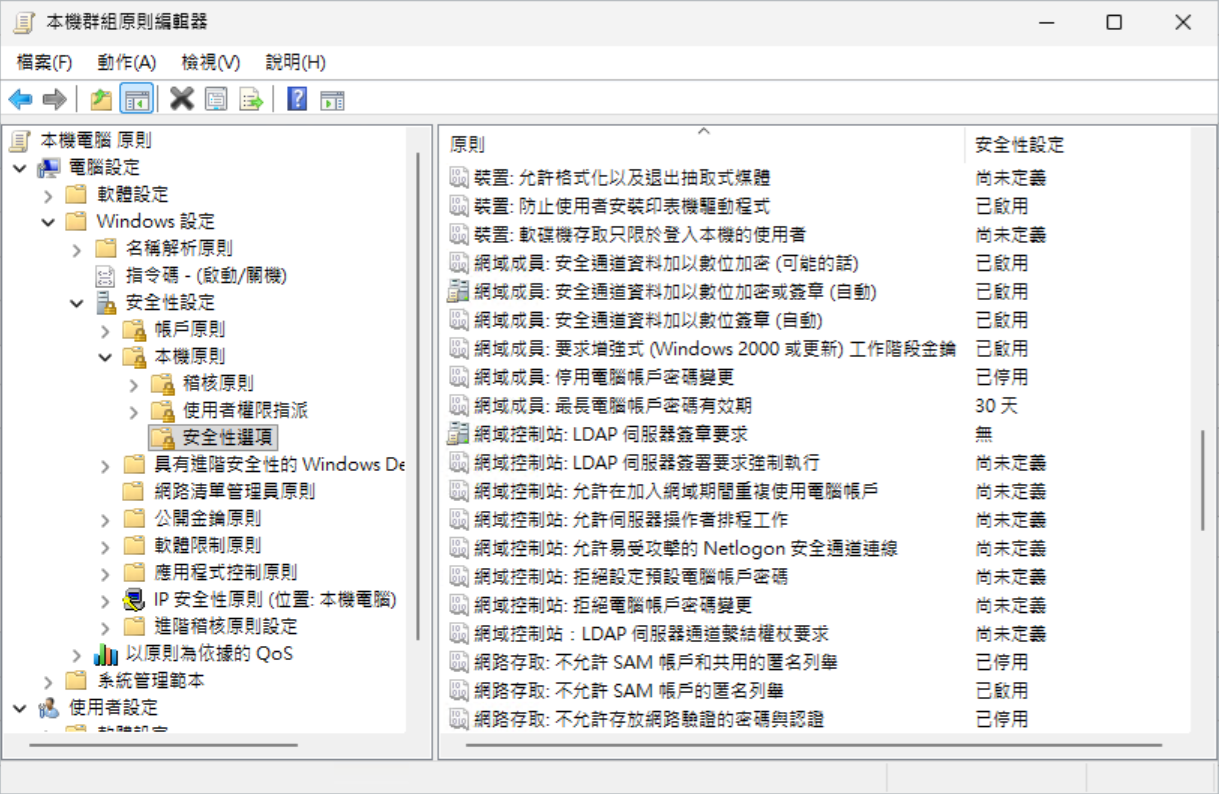Image resolution: width=1219 pixels, height=794 pixels.
Task: Open the 檢視(V) menu
Action: click(211, 62)
